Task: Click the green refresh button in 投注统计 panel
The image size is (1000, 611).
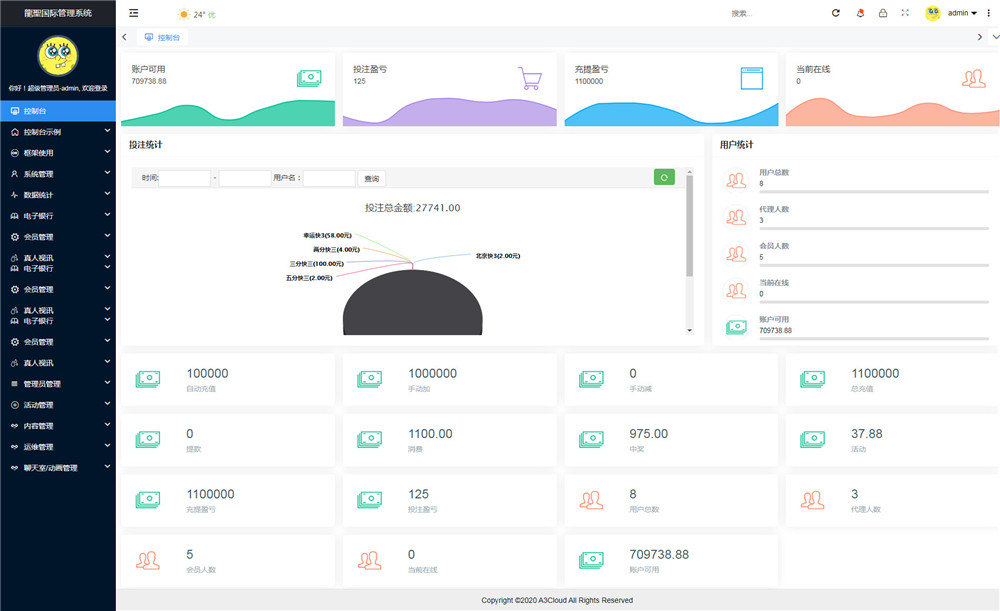Action: (x=663, y=177)
